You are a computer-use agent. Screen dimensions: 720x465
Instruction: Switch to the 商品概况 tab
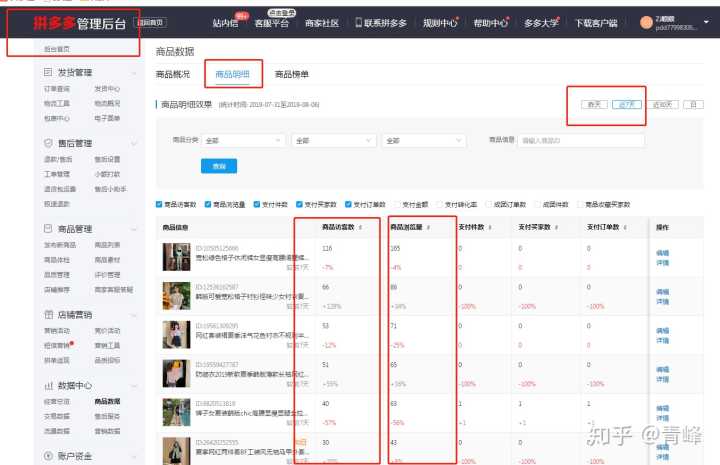(x=172, y=74)
